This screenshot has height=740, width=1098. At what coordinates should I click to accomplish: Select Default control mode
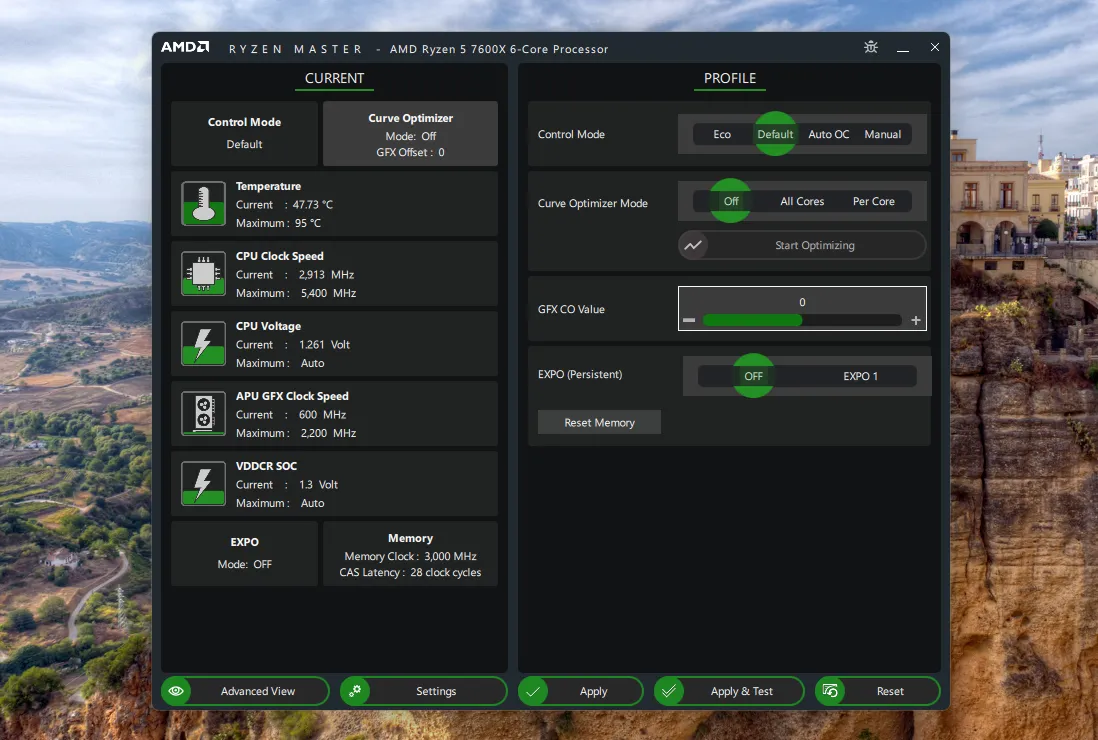coord(775,134)
